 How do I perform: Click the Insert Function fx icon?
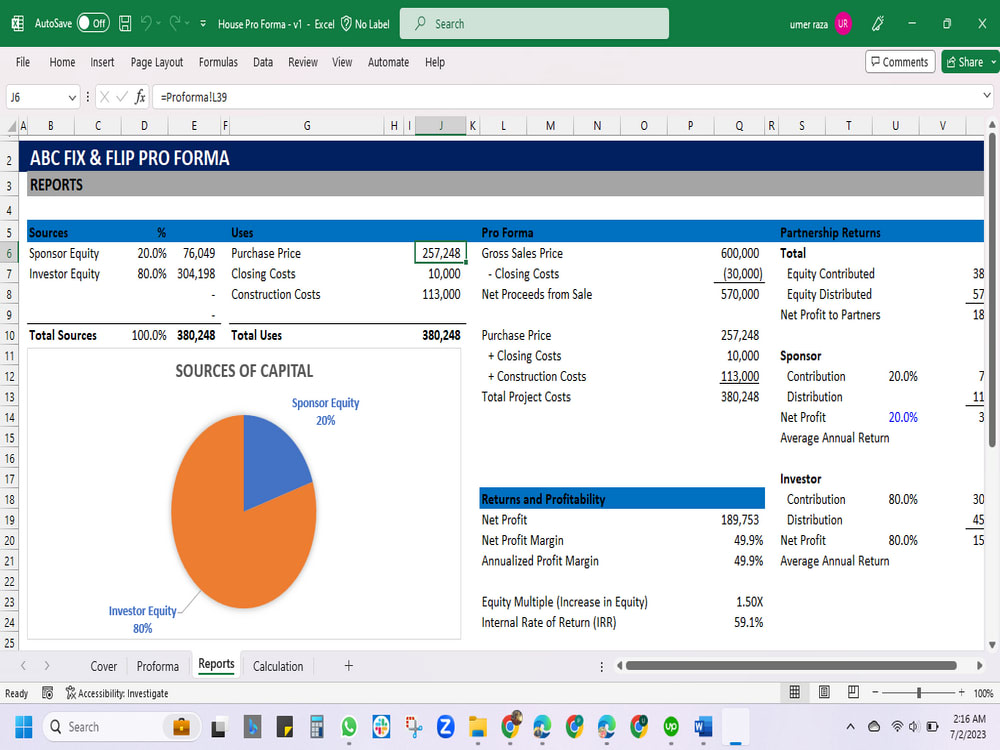point(140,97)
